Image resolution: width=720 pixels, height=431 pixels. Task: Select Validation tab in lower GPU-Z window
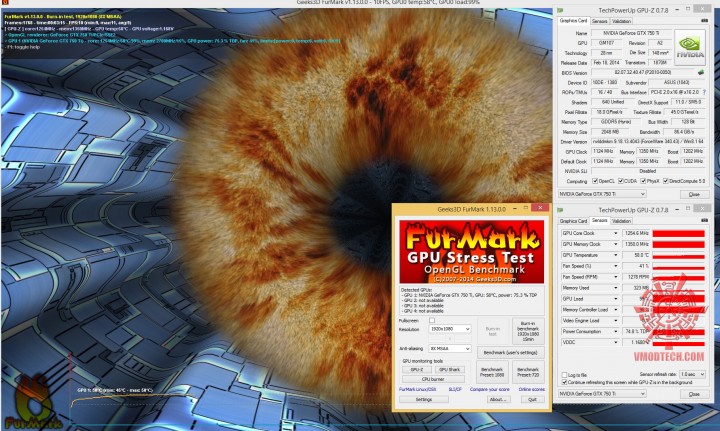[x=621, y=221]
